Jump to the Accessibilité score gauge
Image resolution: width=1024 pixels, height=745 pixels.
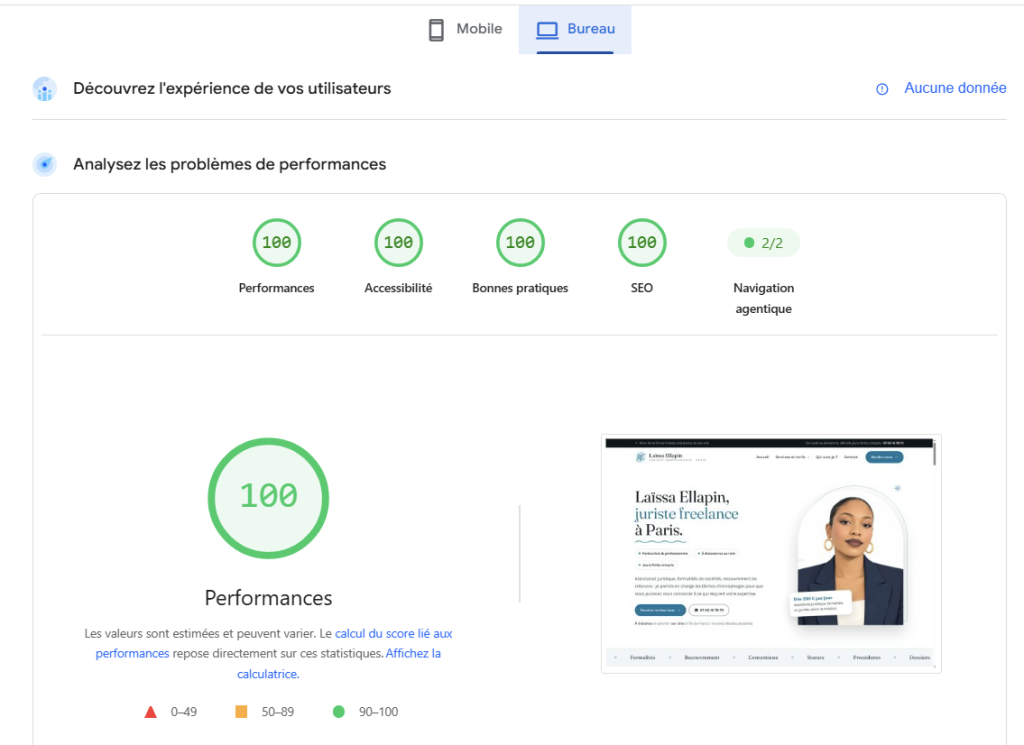click(x=398, y=243)
